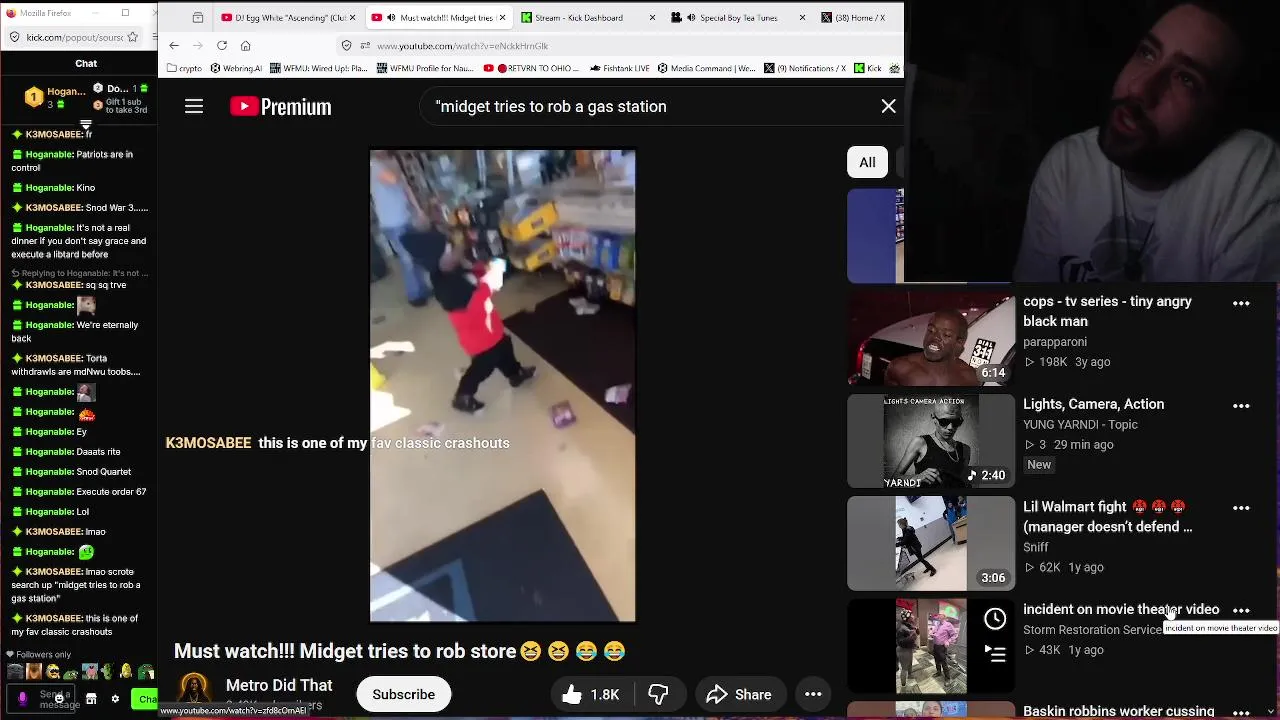Click the main video player
This screenshot has height=720, width=1280.
[x=502, y=386]
